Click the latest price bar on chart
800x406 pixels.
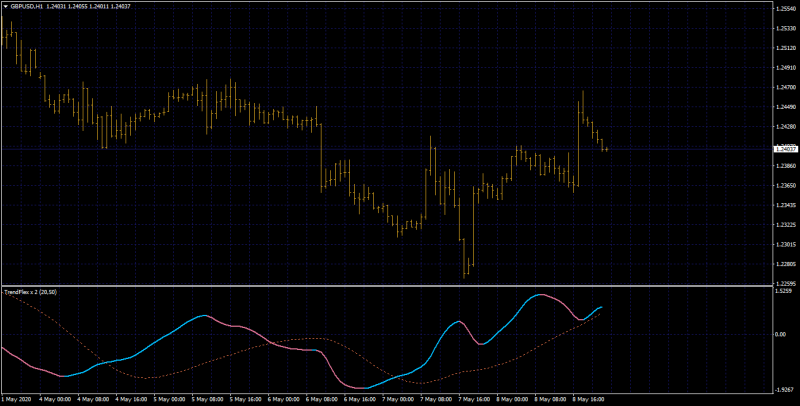(x=606, y=149)
